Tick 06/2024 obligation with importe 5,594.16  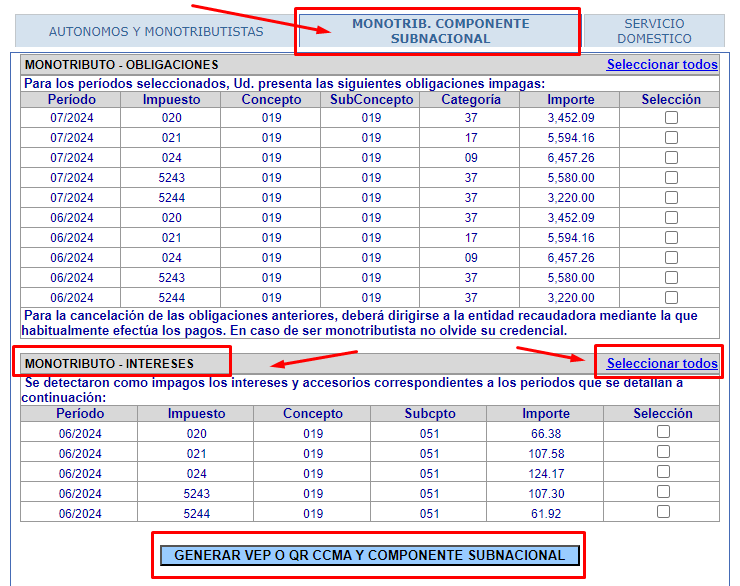tap(671, 238)
